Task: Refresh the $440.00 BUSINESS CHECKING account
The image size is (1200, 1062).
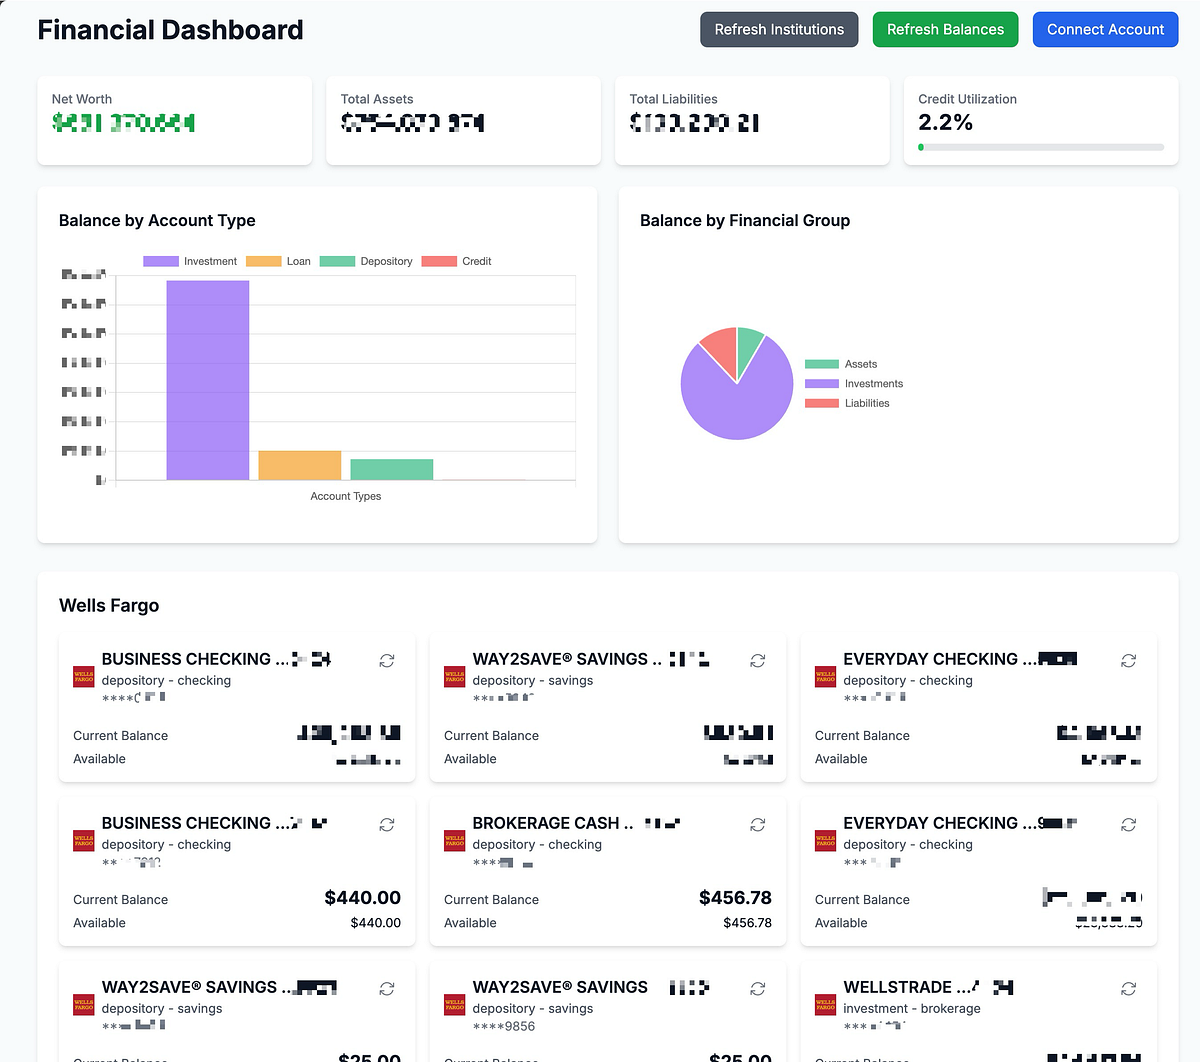Action: (x=387, y=825)
